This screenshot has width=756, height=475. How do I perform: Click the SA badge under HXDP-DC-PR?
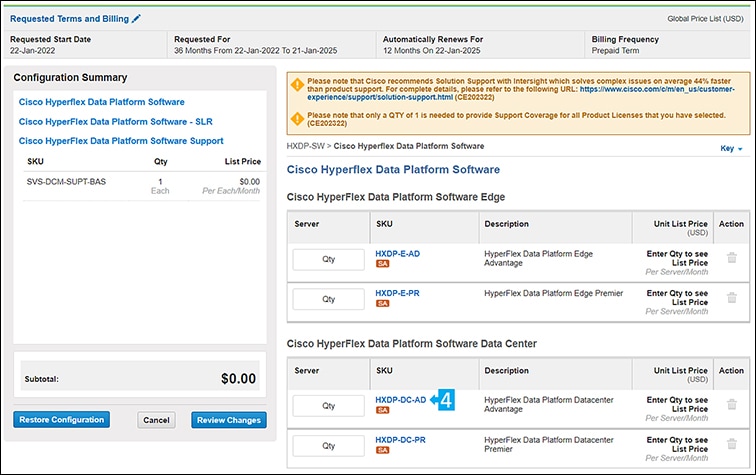382,450
